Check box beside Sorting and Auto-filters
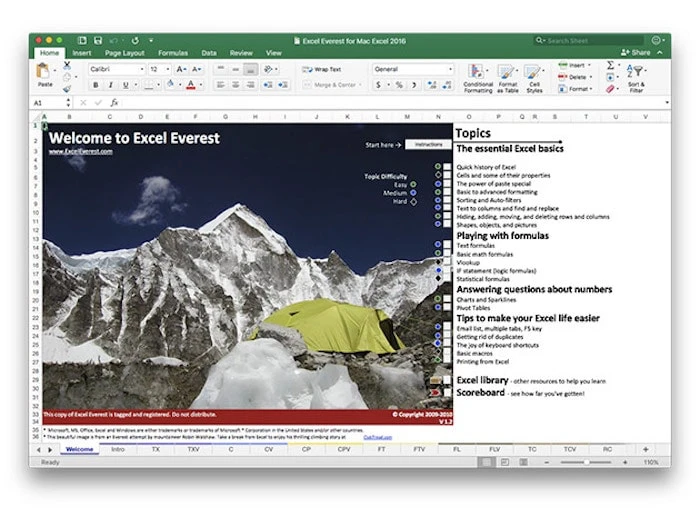700x526 pixels. coord(447,200)
